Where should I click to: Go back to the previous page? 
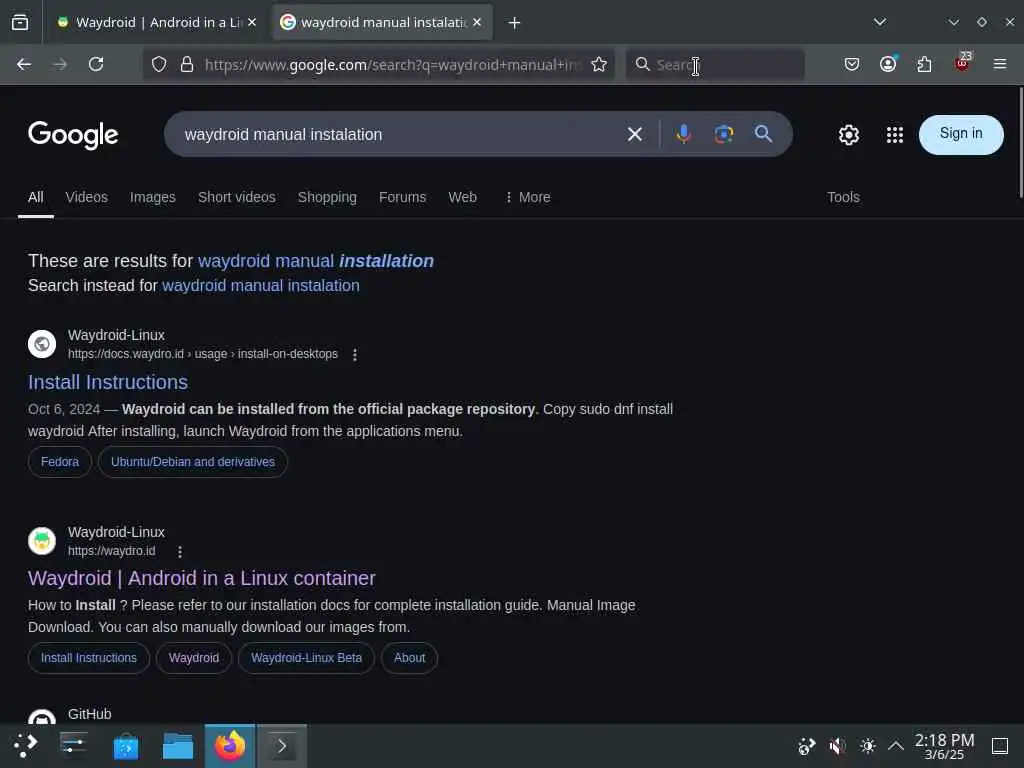click(x=24, y=64)
